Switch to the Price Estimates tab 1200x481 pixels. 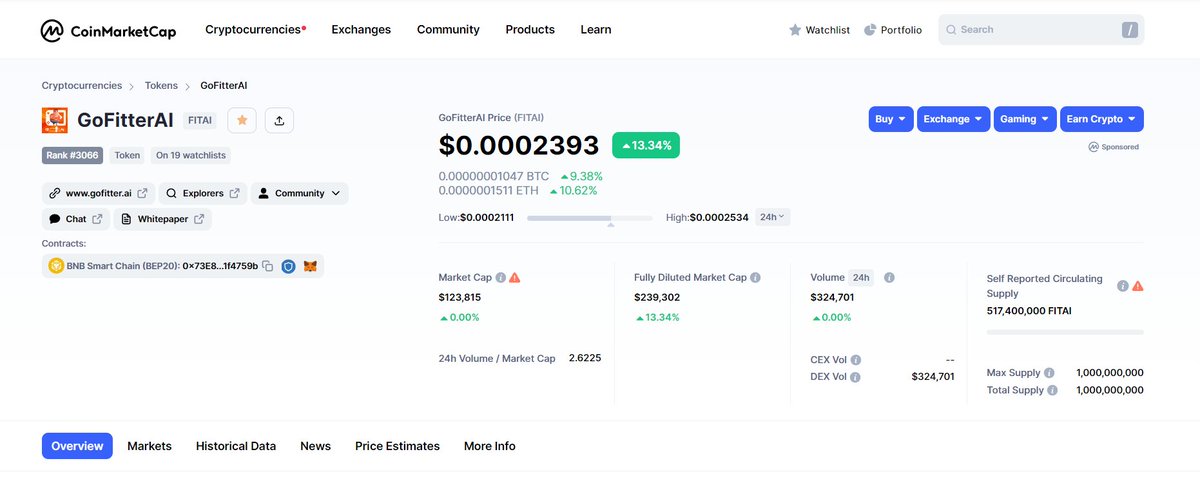click(x=397, y=446)
